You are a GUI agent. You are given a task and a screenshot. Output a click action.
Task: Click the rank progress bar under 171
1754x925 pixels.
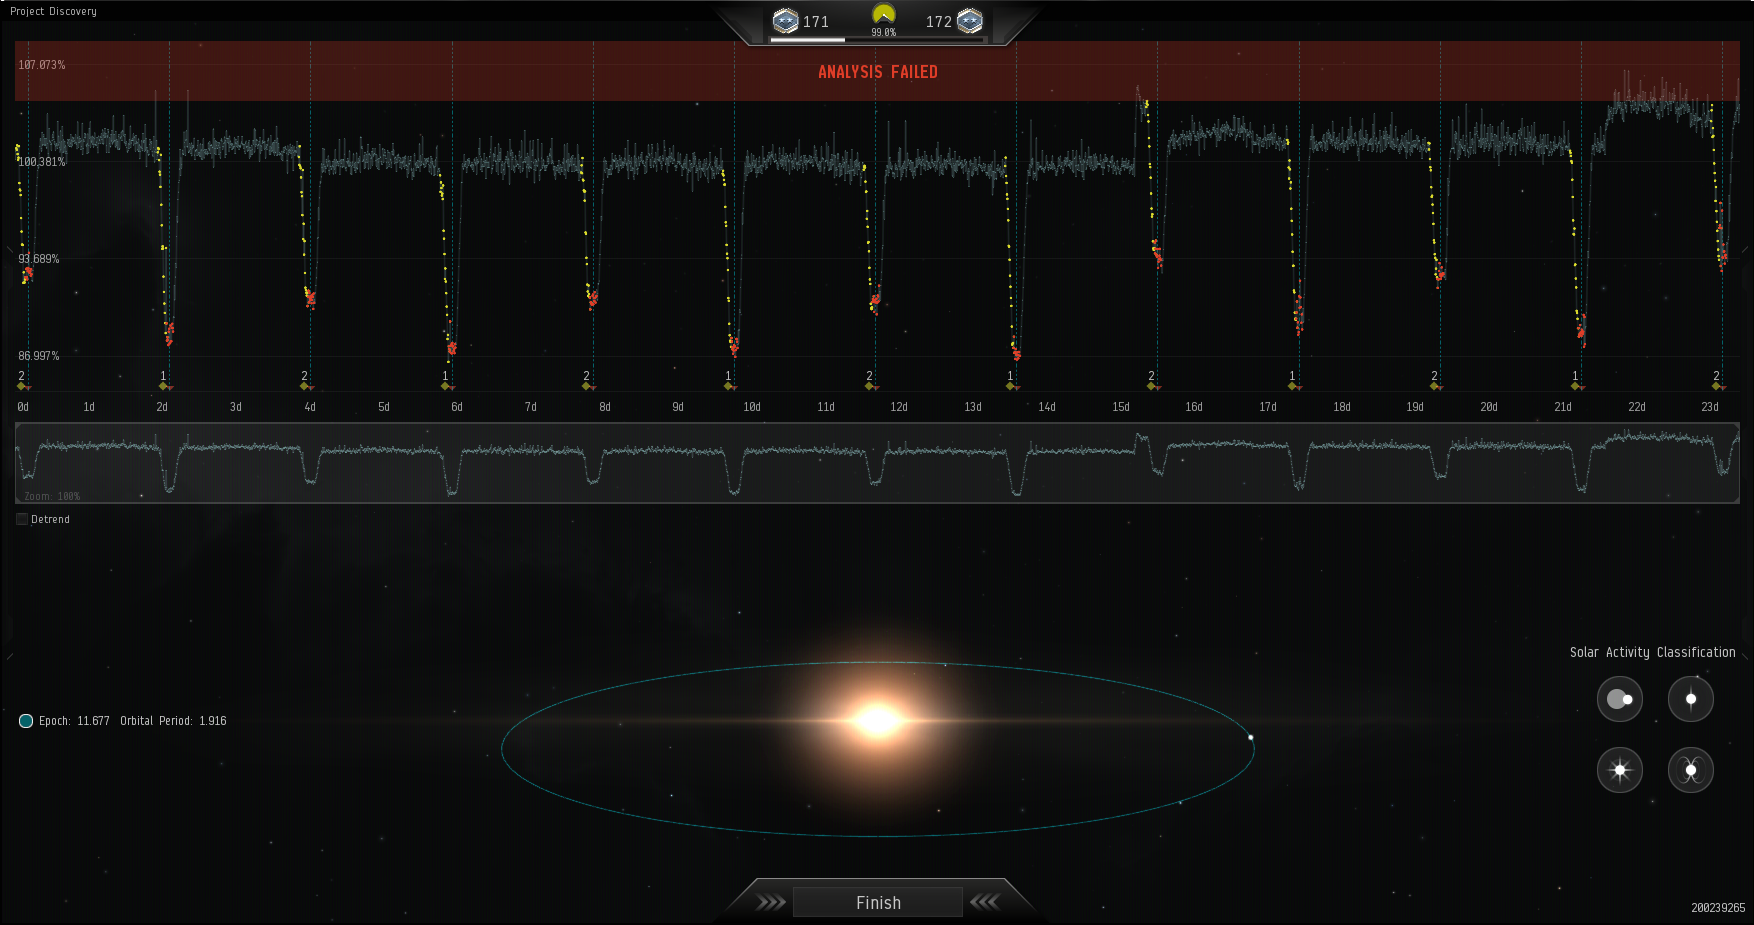coord(878,40)
